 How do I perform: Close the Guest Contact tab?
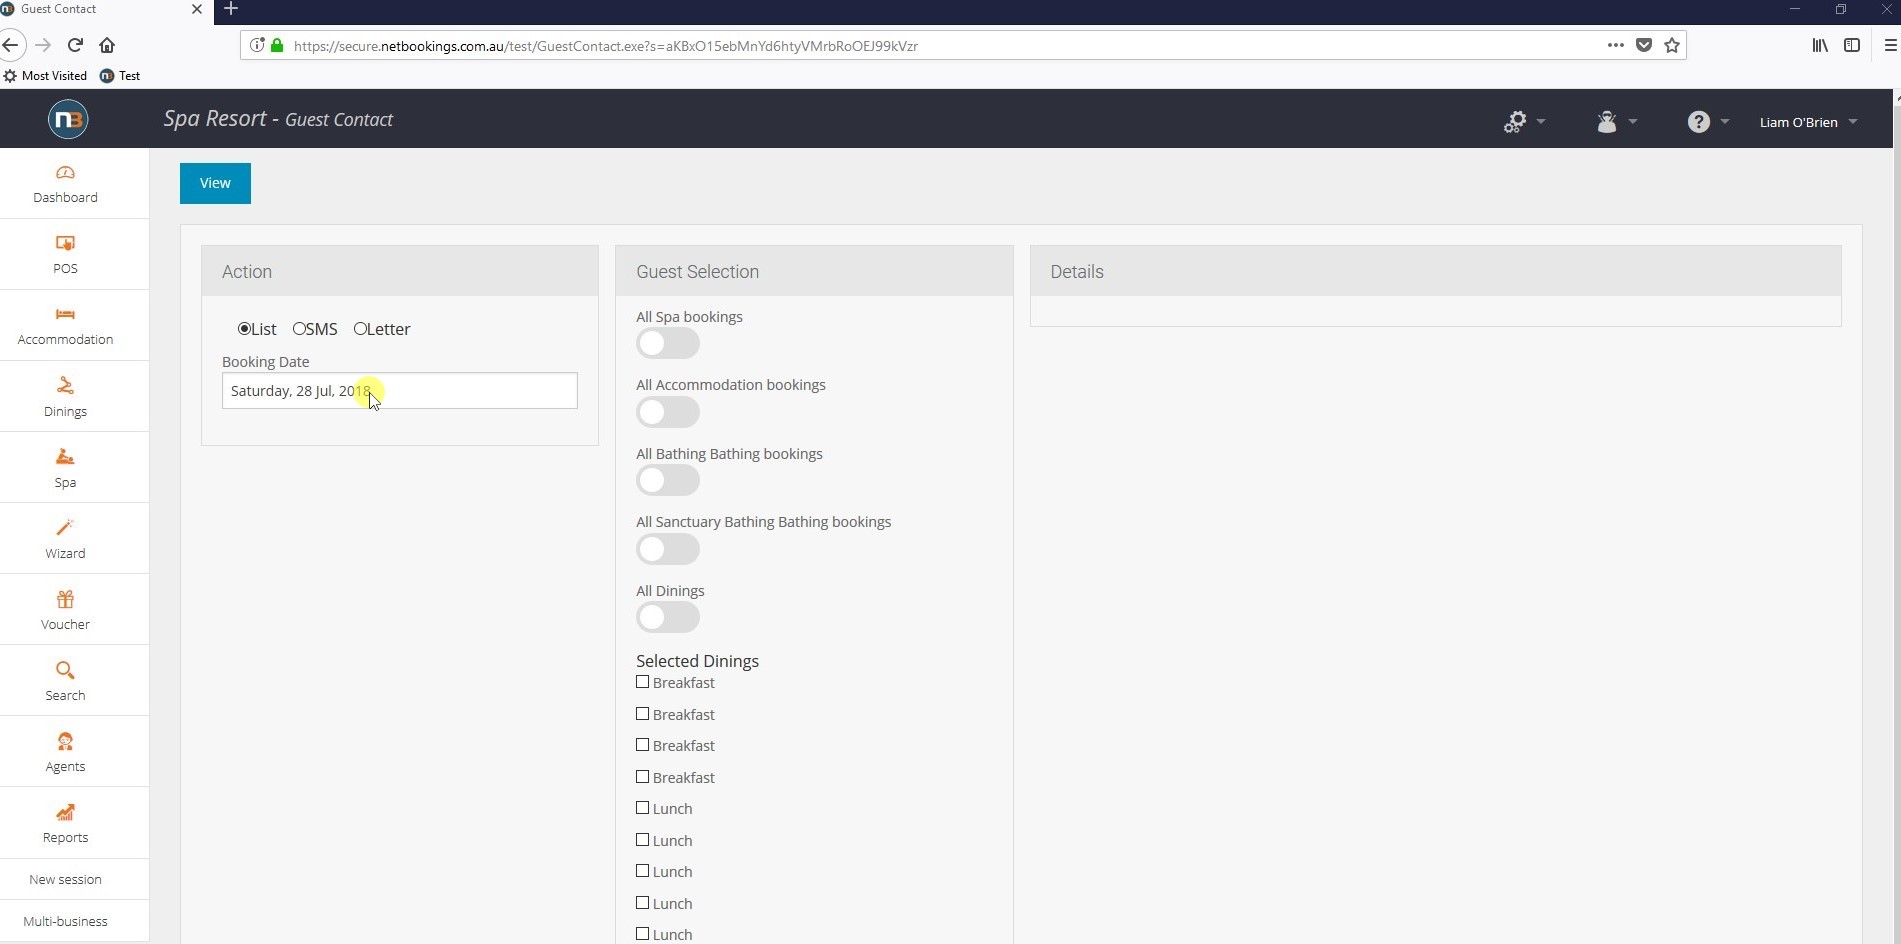pyautogui.click(x=197, y=9)
